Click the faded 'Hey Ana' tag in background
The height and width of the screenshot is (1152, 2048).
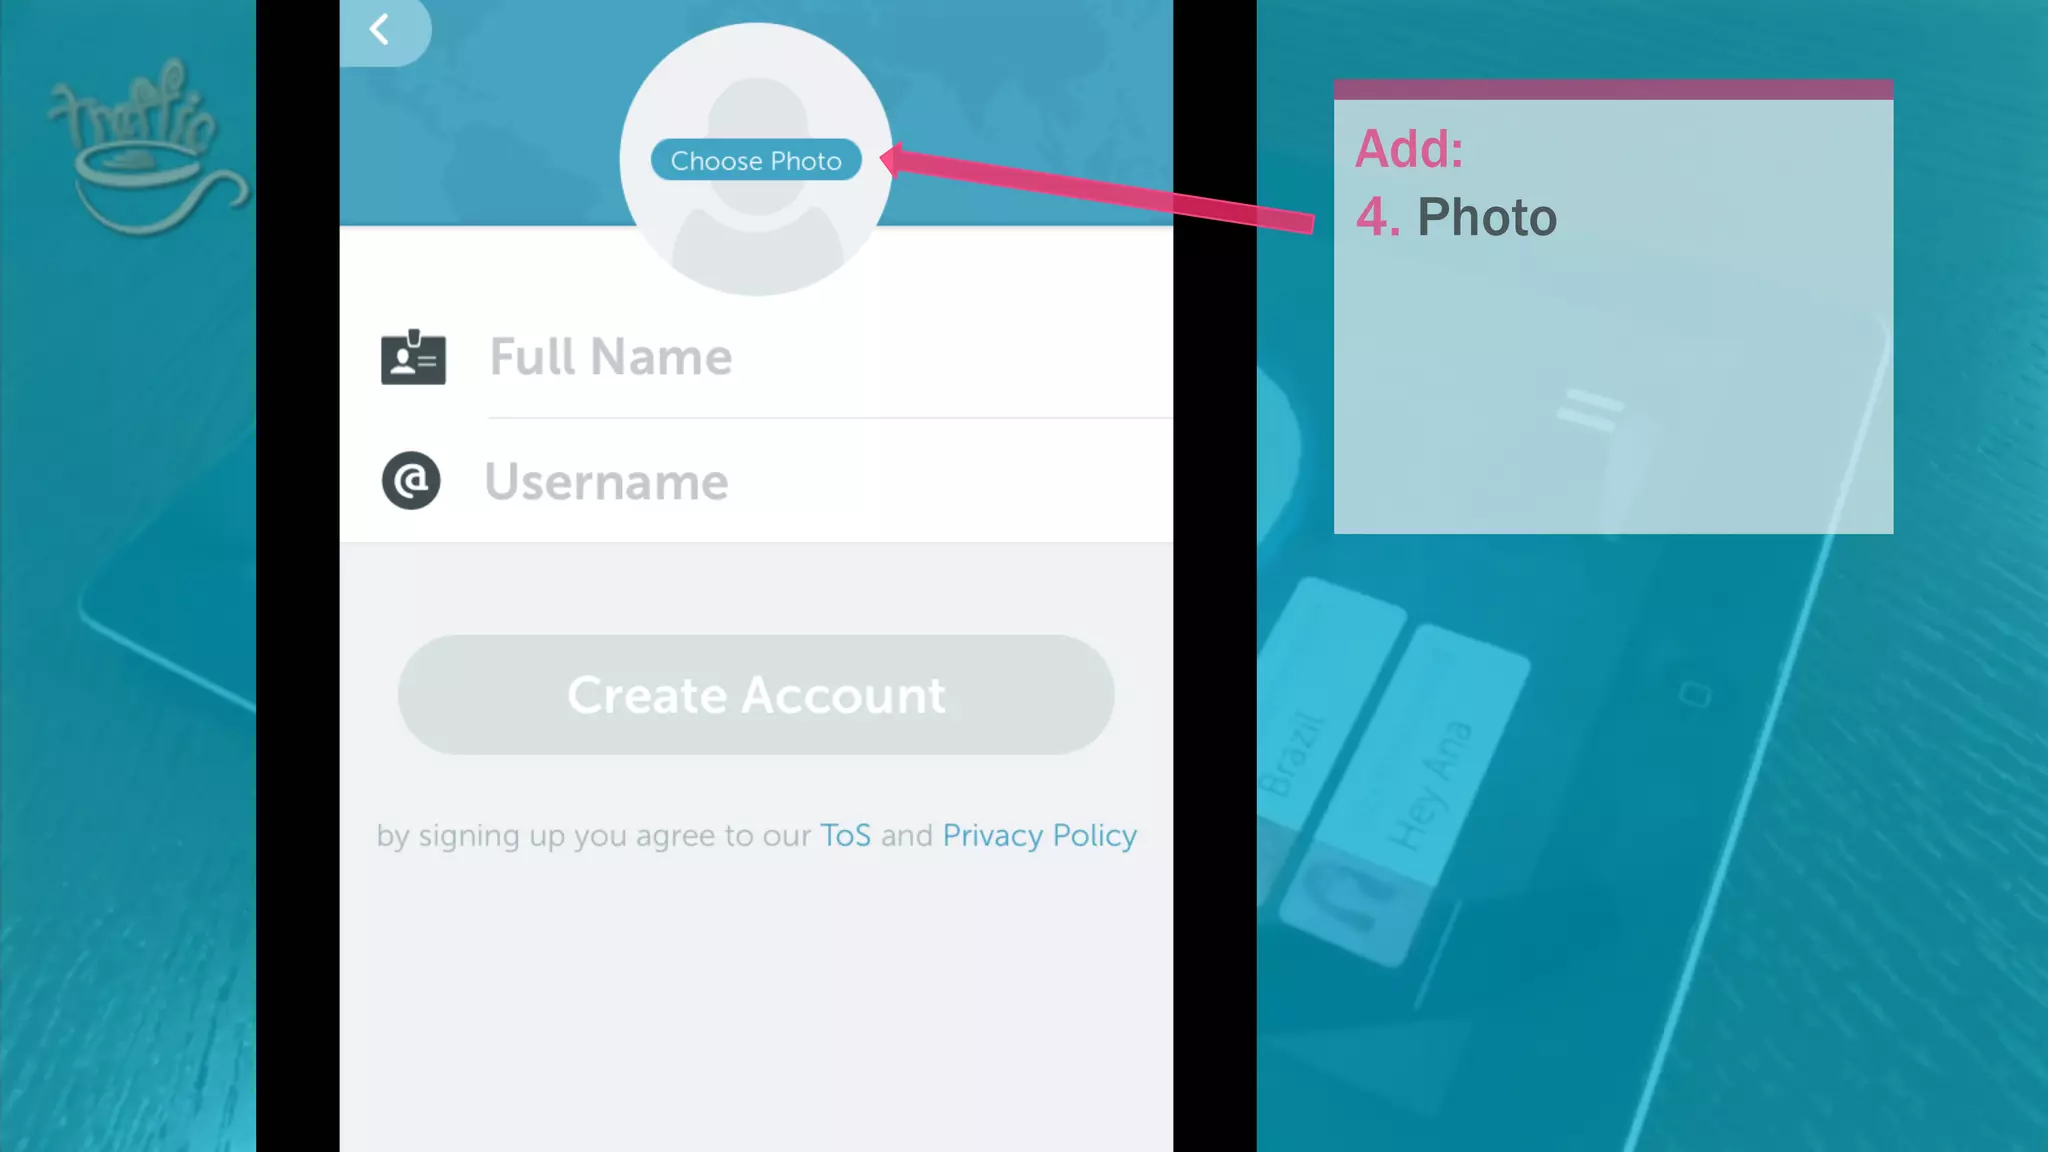click(1430, 785)
